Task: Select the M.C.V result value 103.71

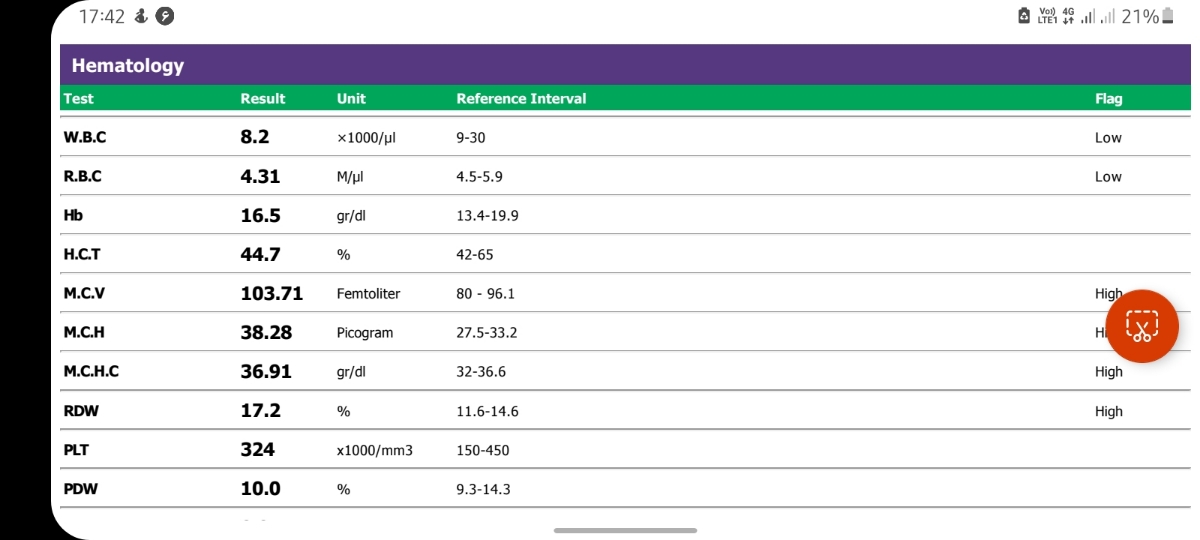Action: pos(271,293)
